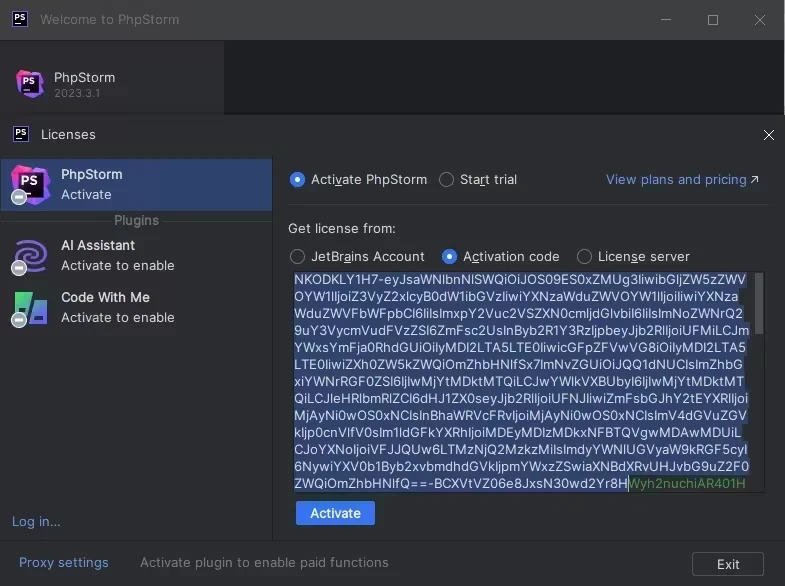Open the View plans and pricing link
The image size is (785, 586).
681,180
